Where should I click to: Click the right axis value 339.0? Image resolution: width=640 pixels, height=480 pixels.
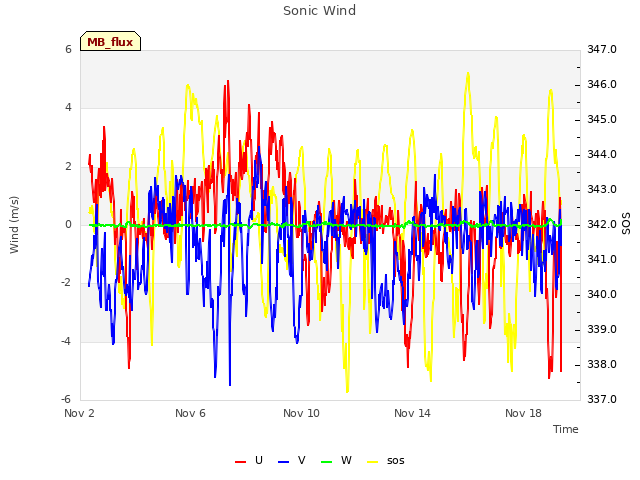pyautogui.click(x=602, y=329)
